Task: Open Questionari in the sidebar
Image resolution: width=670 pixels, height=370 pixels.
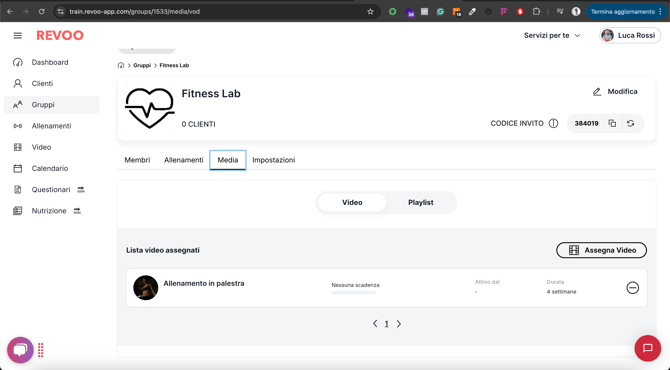Action: tap(51, 190)
